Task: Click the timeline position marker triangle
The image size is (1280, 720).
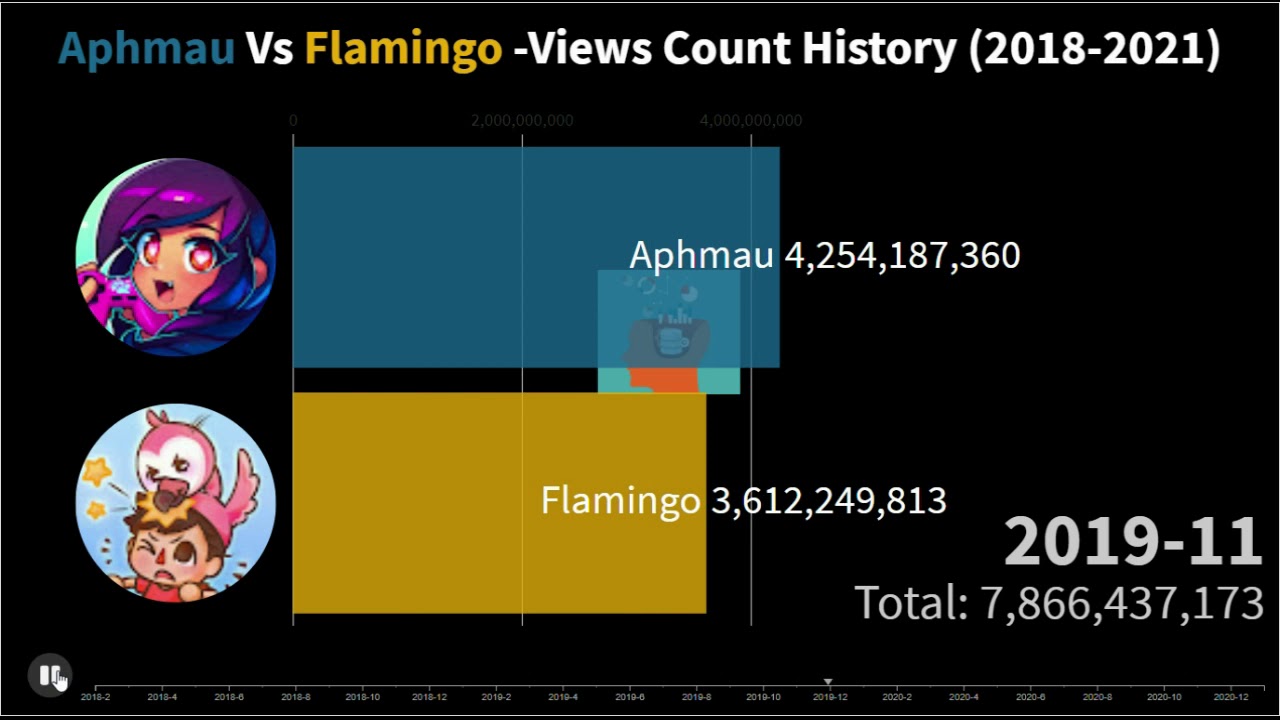Action: [x=828, y=682]
